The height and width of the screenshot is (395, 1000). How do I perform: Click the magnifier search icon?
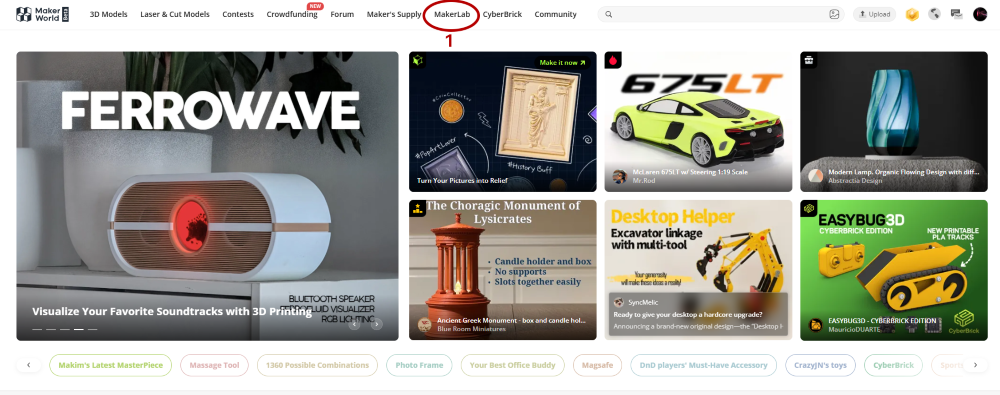tap(609, 14)
